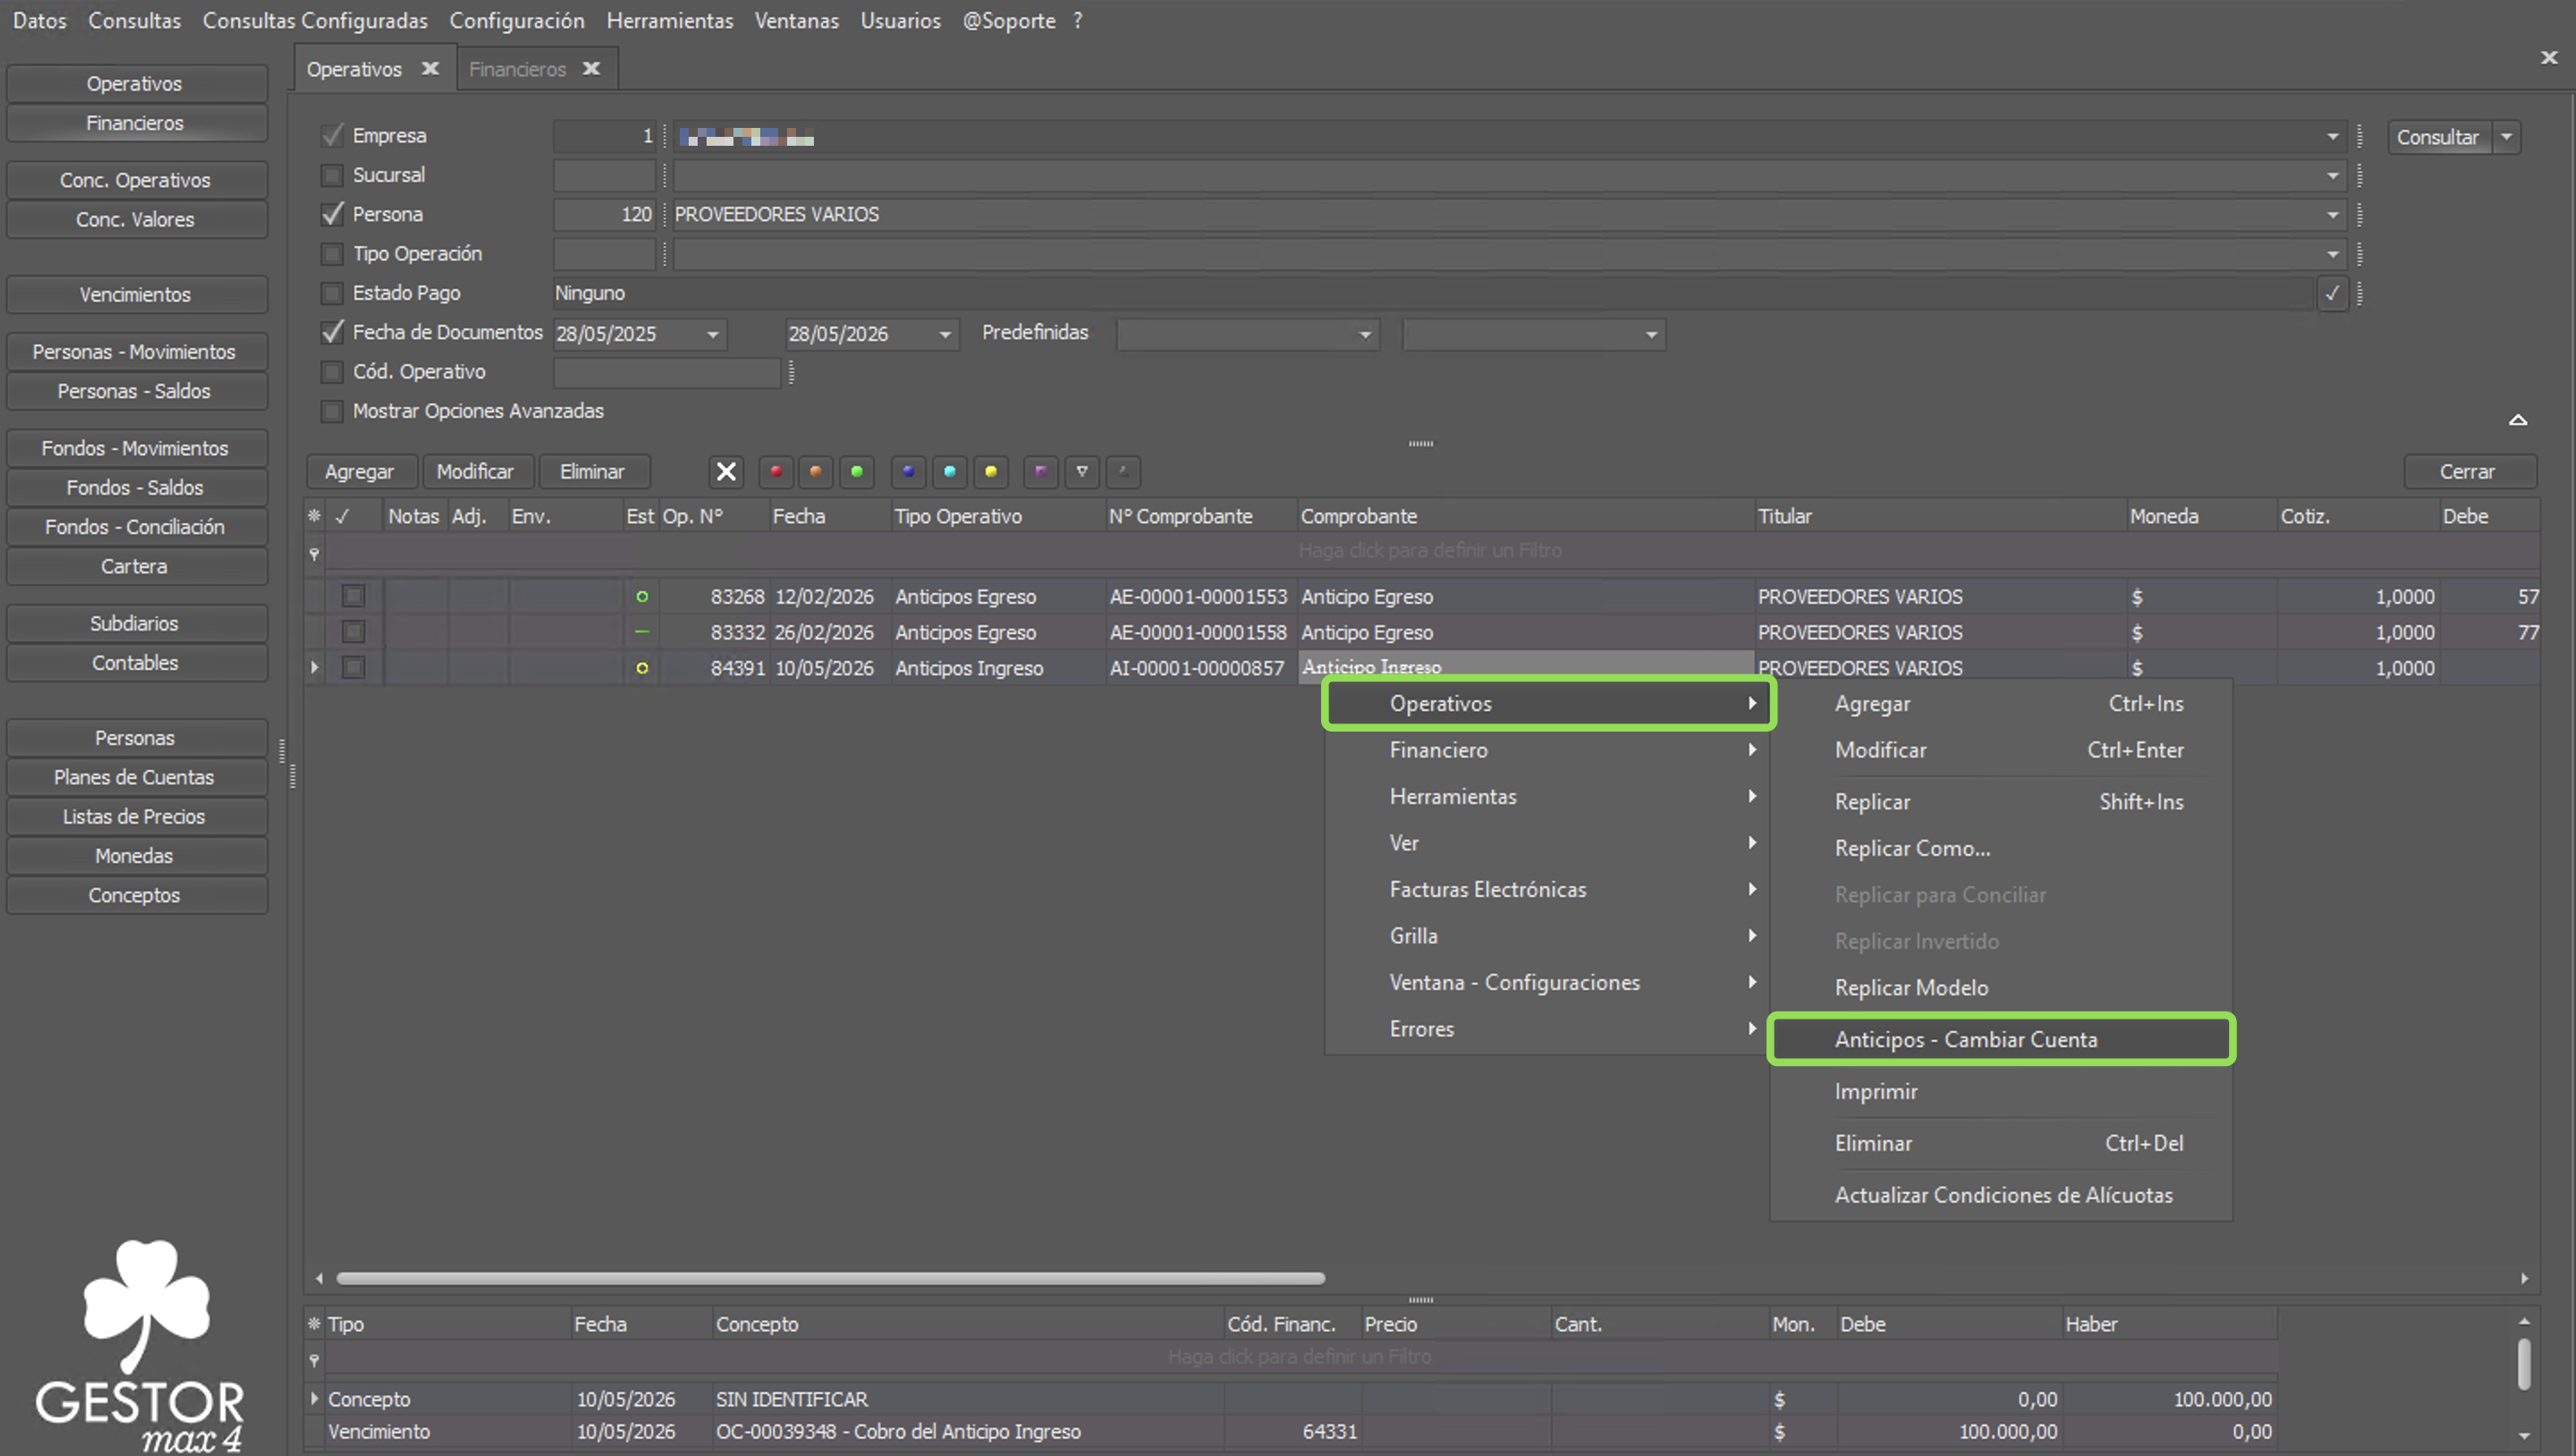
Task: Click the blue dot marker icon
Action: [x=908, y=472]
